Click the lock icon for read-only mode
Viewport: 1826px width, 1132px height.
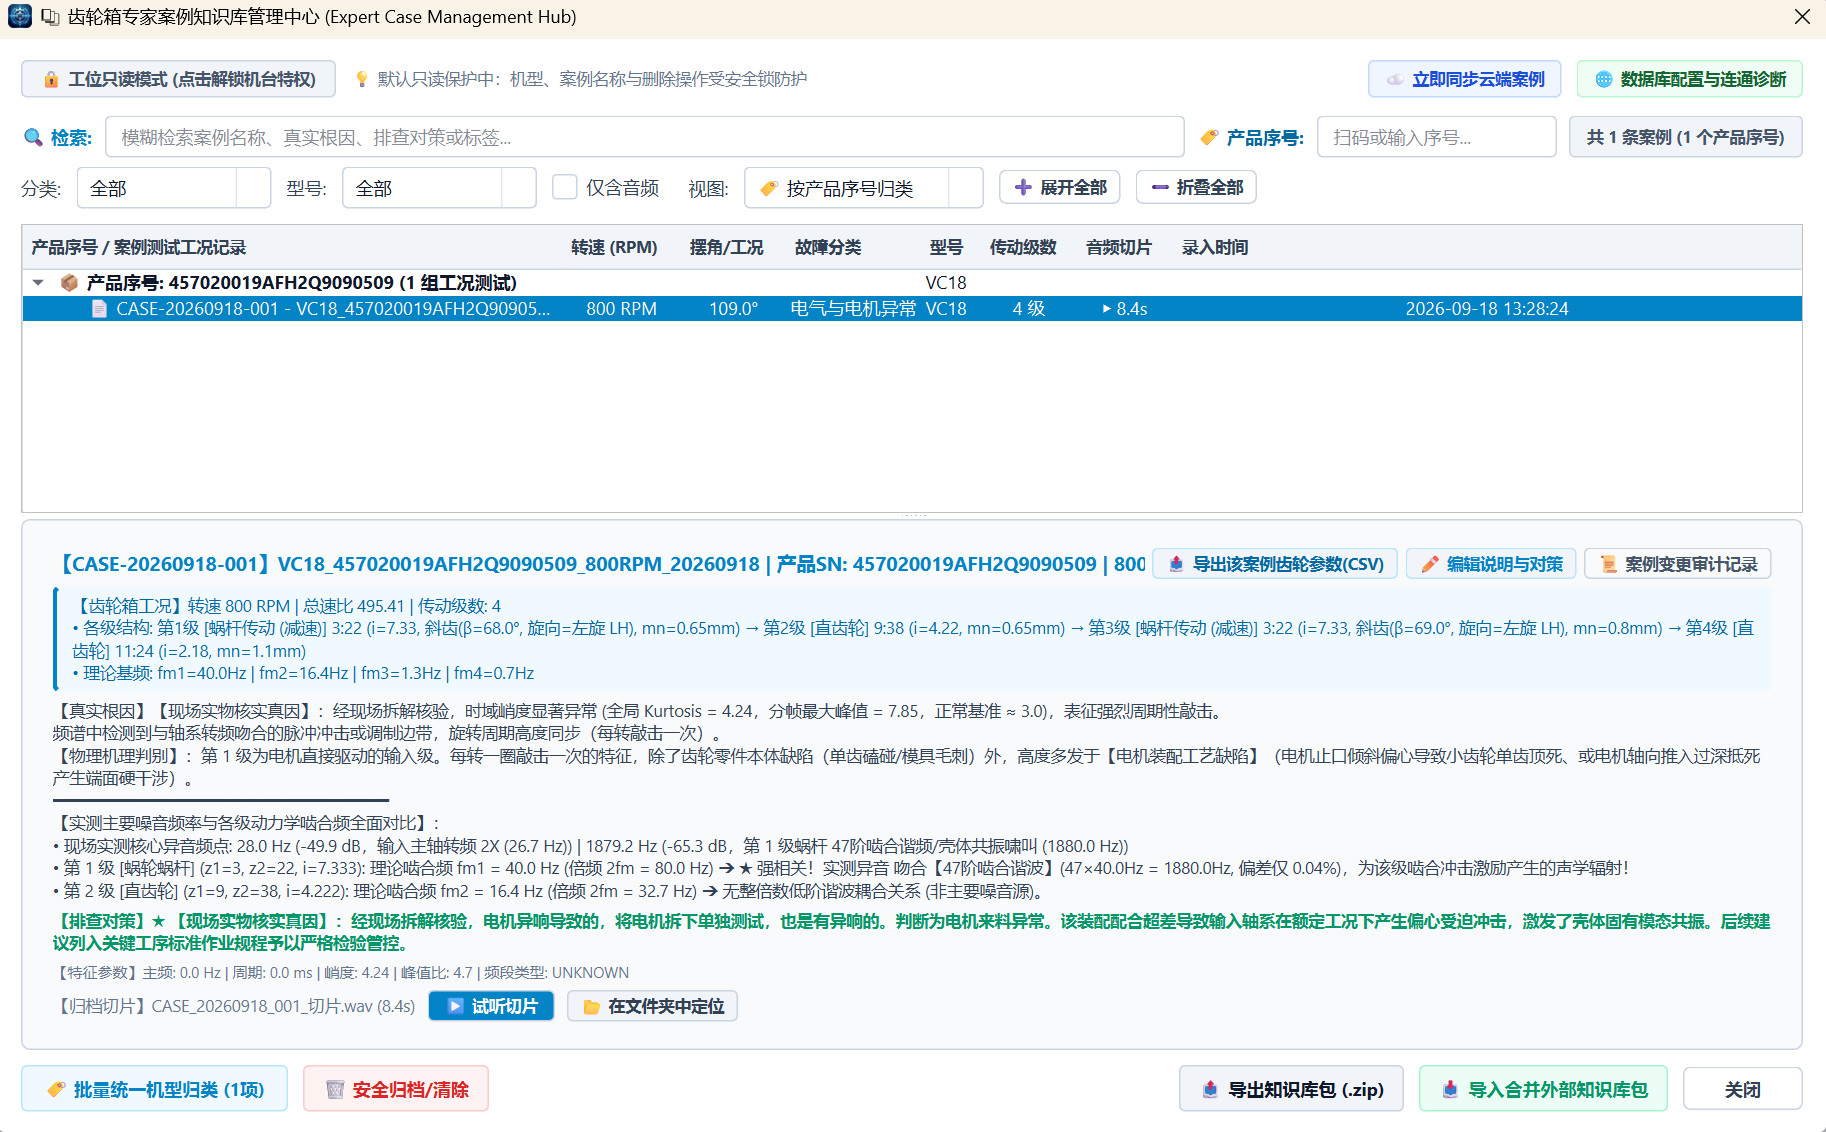(x=51, y=80)
